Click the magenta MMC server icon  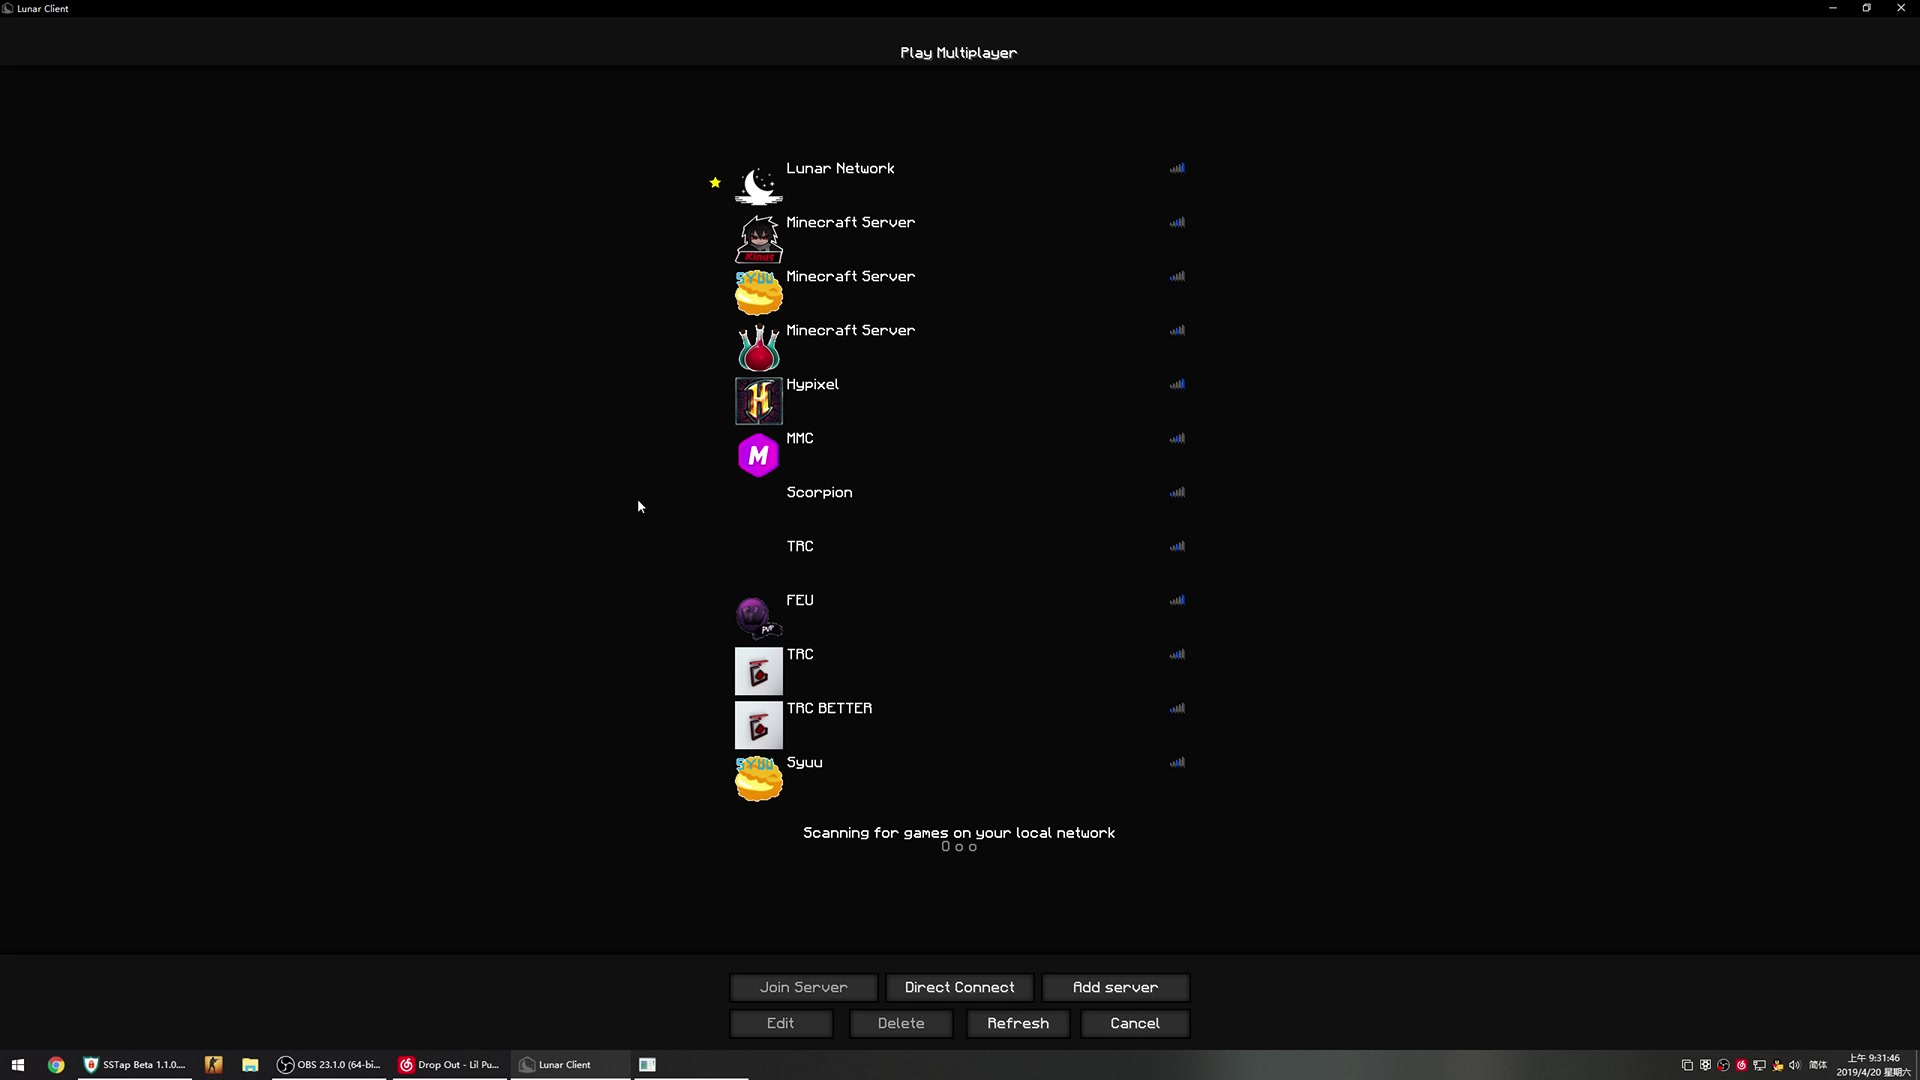pyautogui.click(x=758, y=455)
